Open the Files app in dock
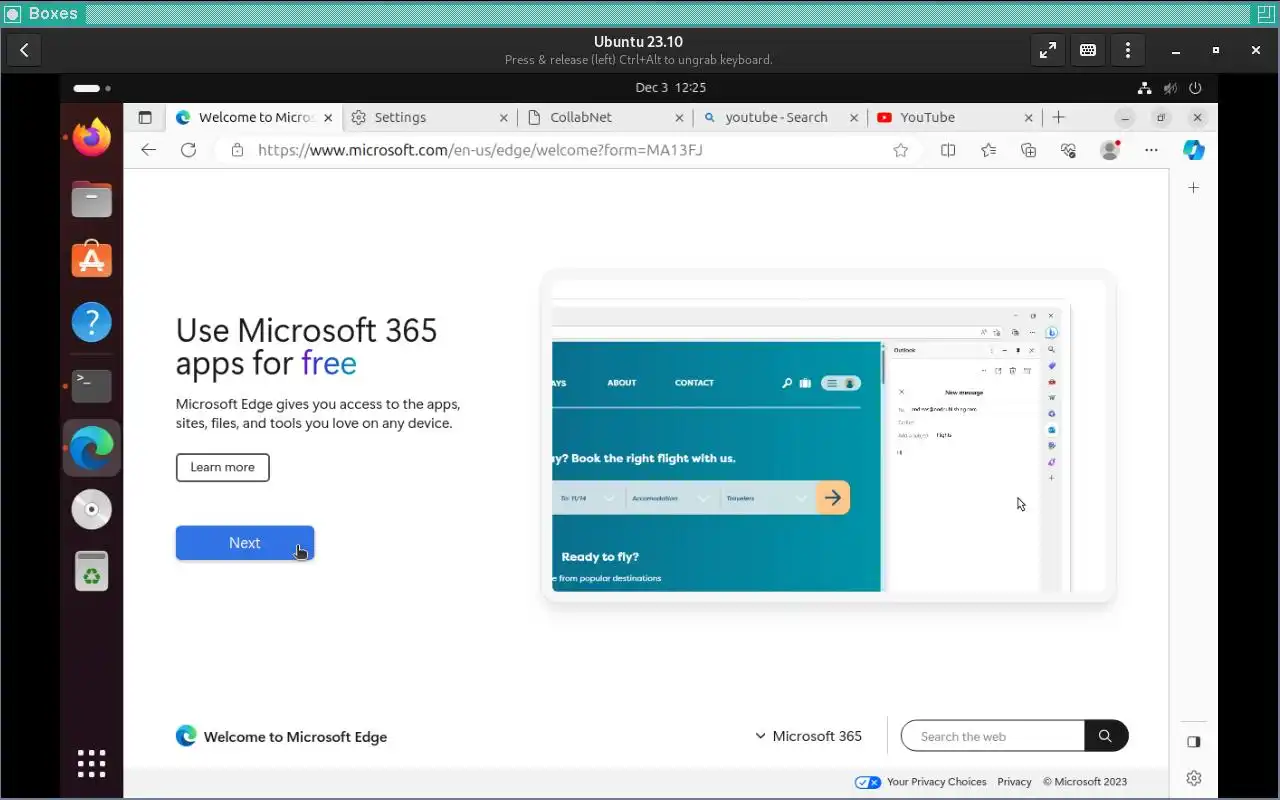1280x800 pixels. 91,199
